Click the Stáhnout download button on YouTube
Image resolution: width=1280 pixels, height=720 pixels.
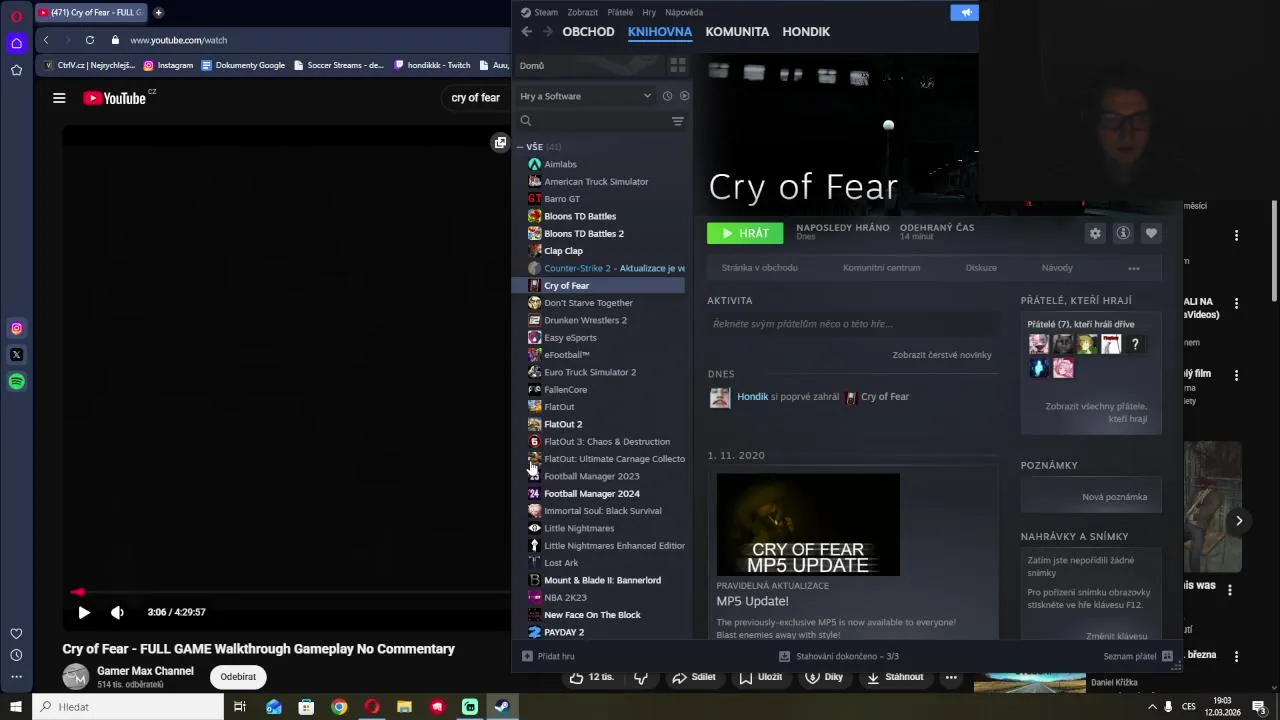[x=895, y=677]
